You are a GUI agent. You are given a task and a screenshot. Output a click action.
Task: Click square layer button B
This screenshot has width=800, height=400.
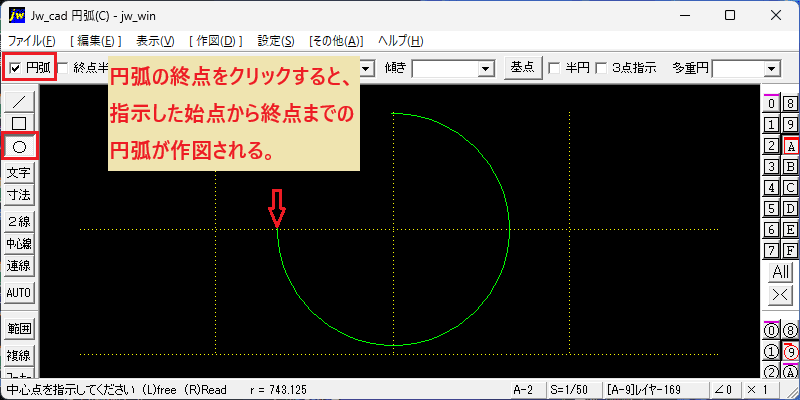coord(790,167)
